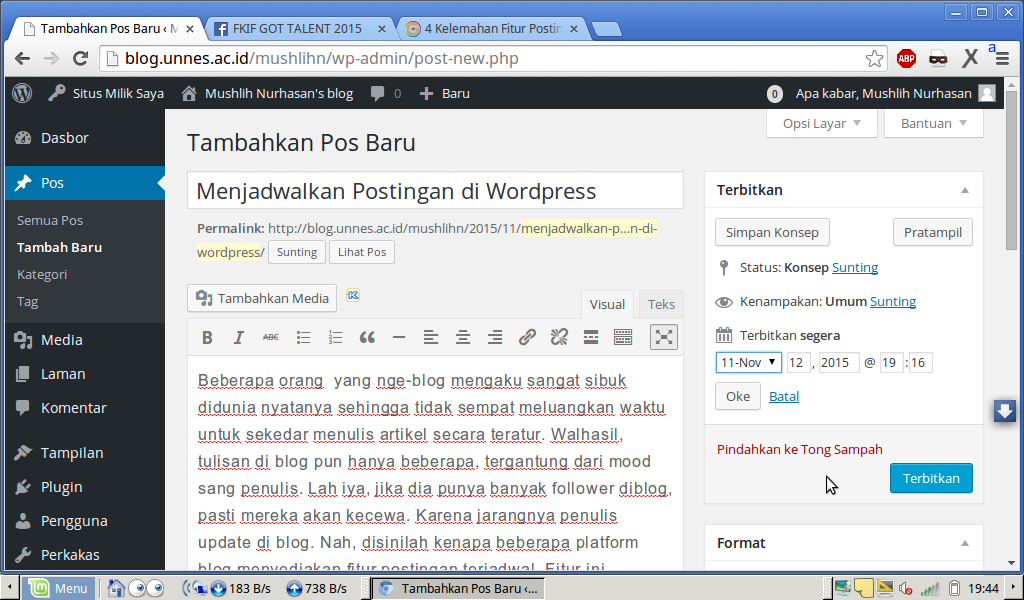Insert a blockquote
Screen dimensions: 1024x600
pos(367,338)
